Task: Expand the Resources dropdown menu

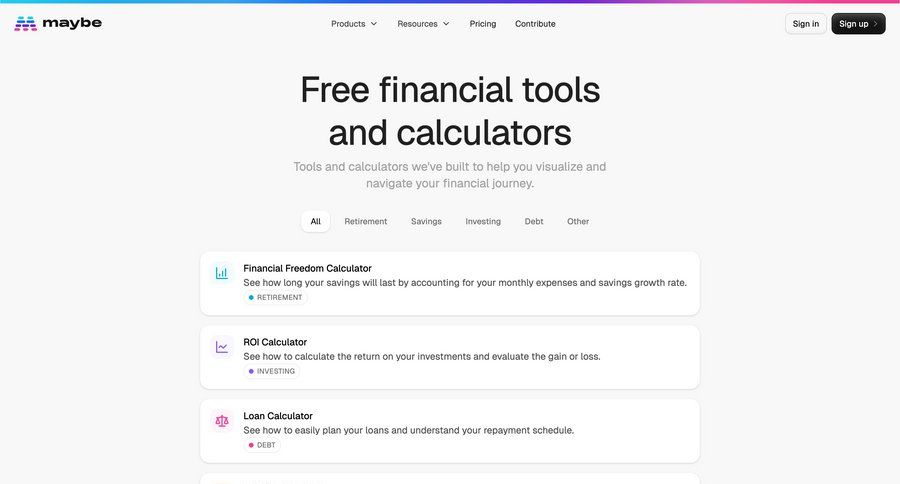Action: [423, 24]
